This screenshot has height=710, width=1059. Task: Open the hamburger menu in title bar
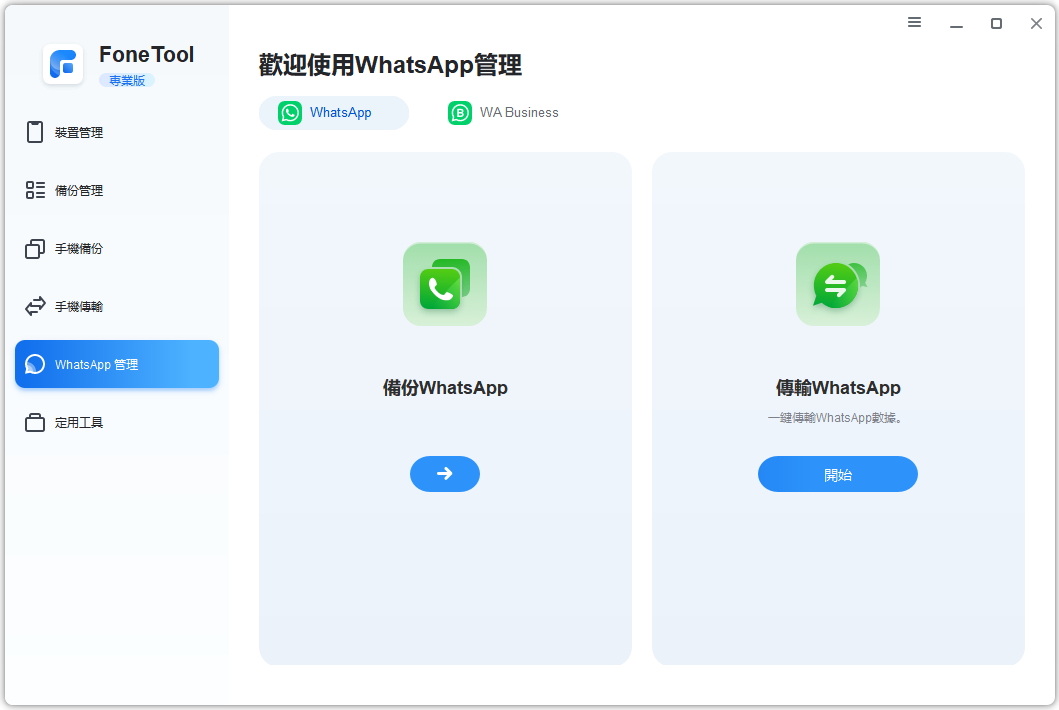(x=914, y=23)
